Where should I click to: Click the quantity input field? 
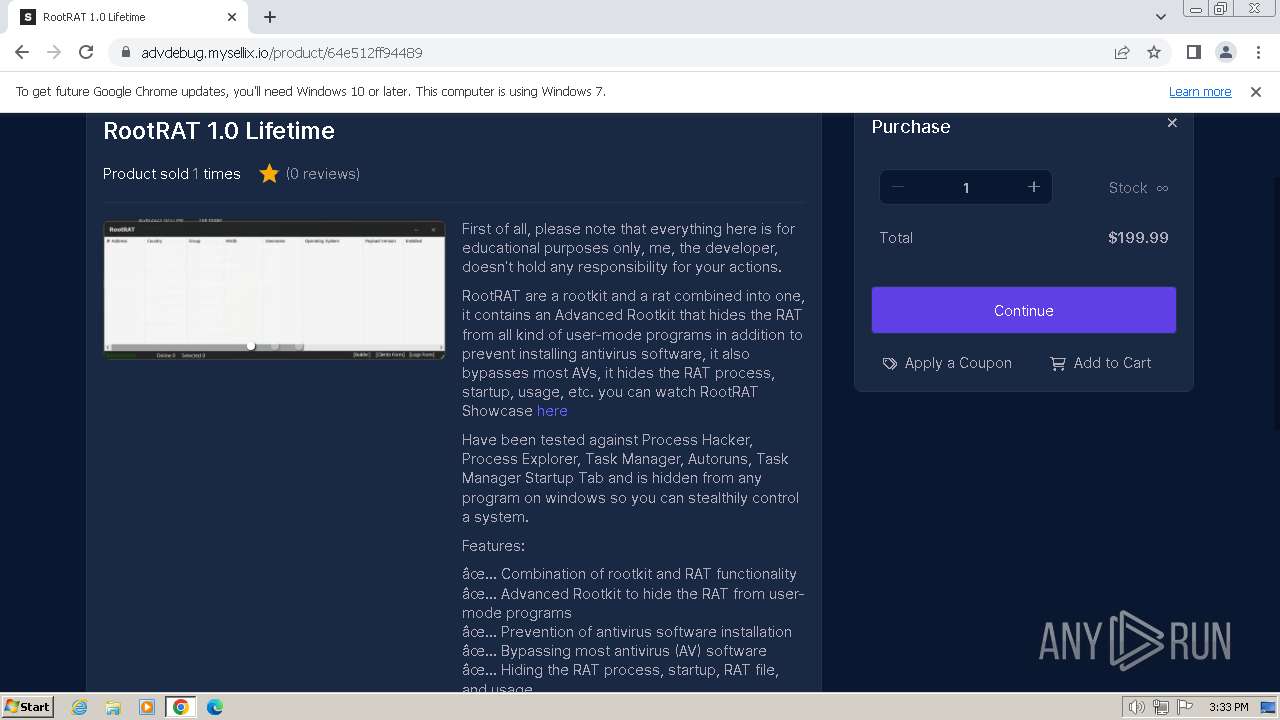coord(966,187)
